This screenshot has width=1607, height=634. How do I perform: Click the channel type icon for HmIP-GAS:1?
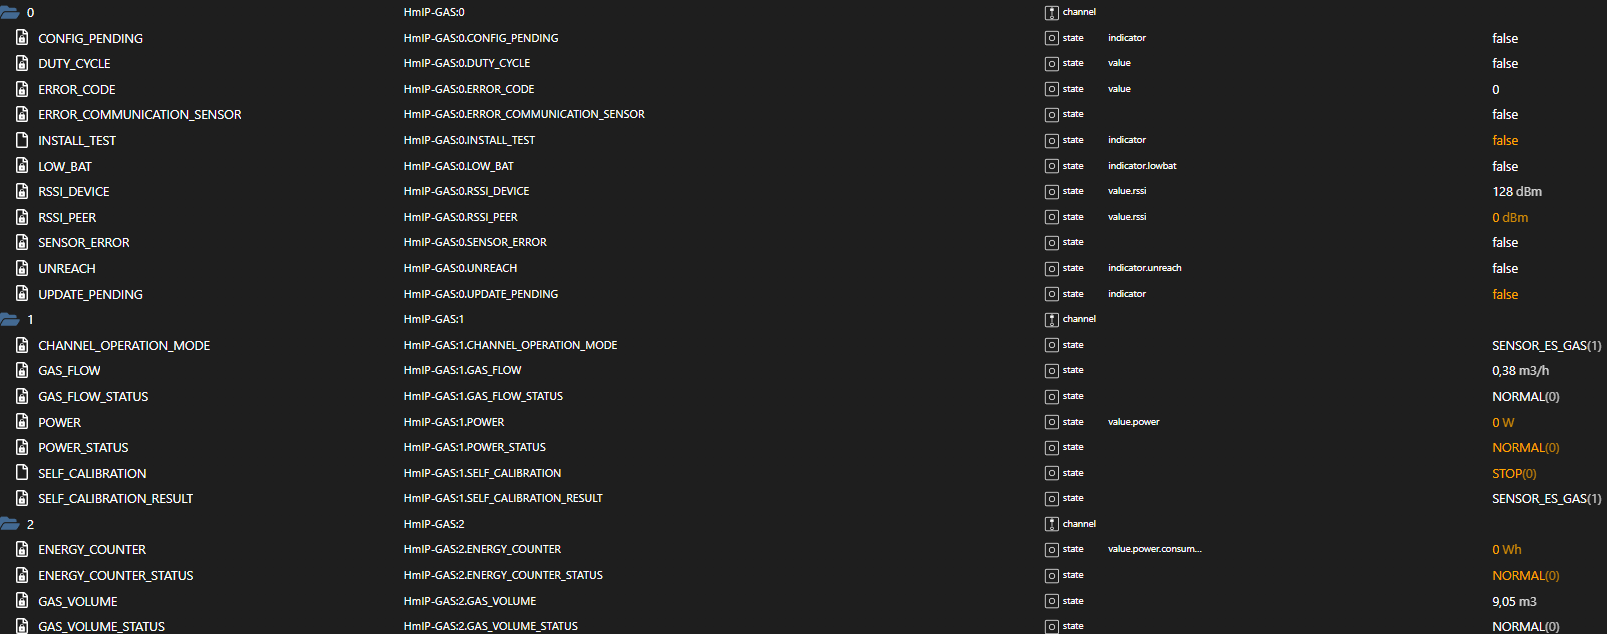1051,320
